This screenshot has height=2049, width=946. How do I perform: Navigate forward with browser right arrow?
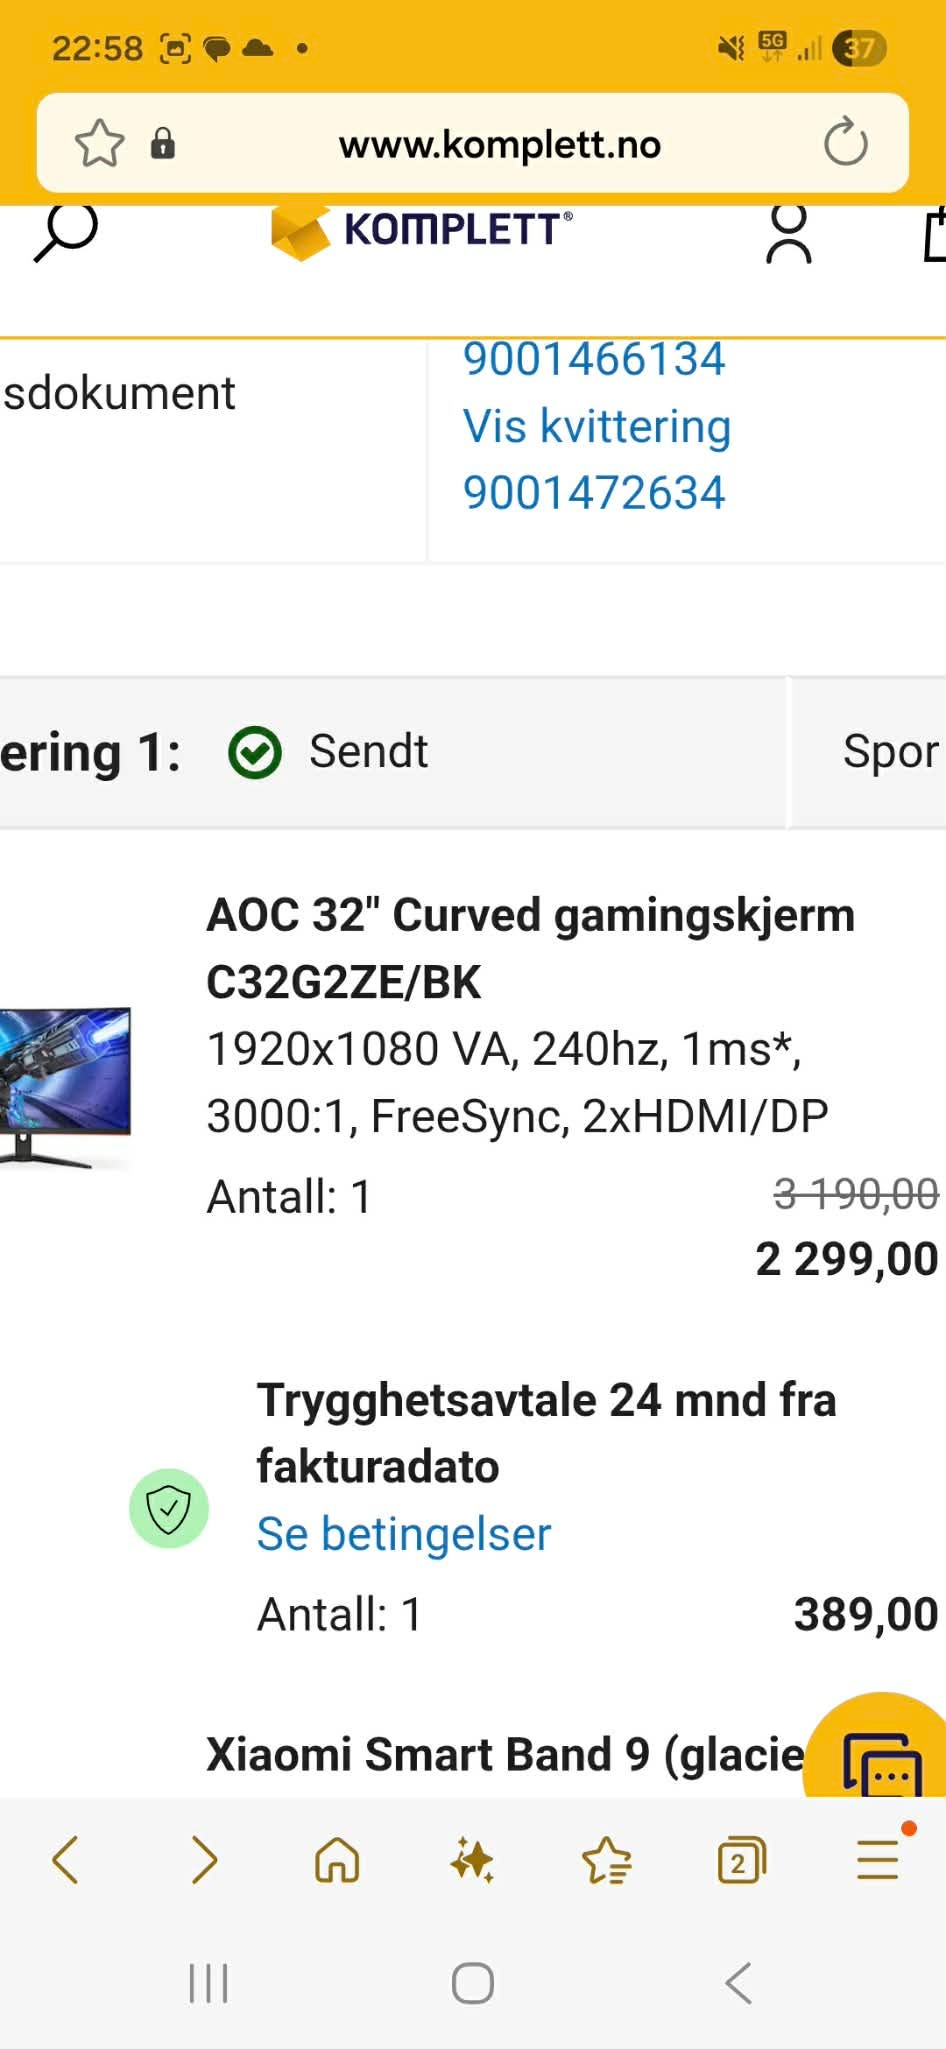(204, 1860)
